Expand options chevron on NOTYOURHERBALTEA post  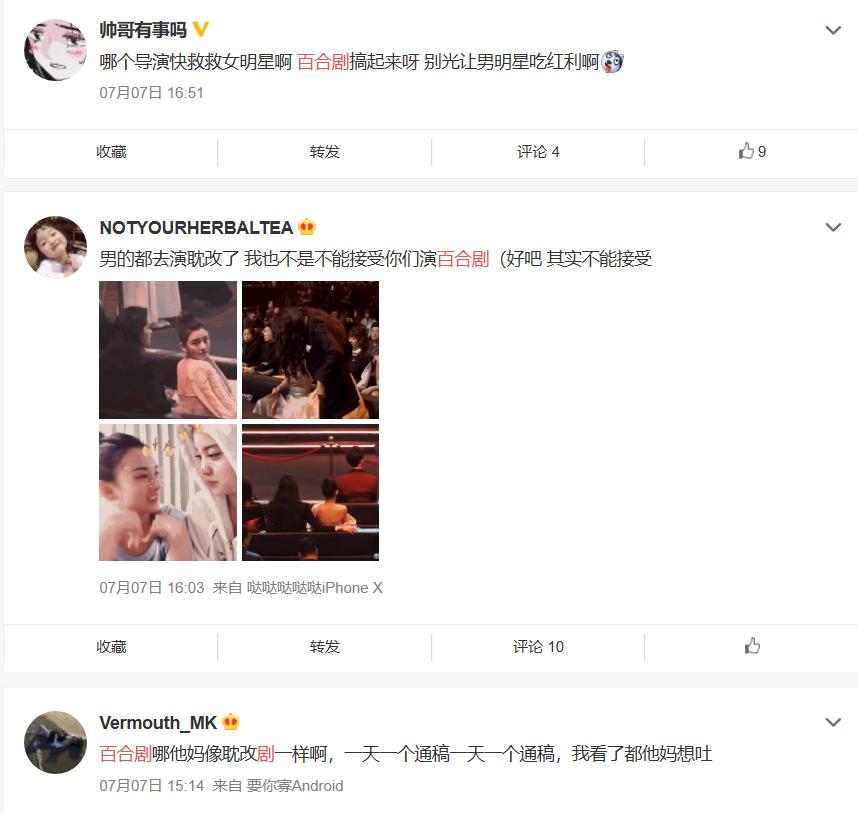point(833,227)
